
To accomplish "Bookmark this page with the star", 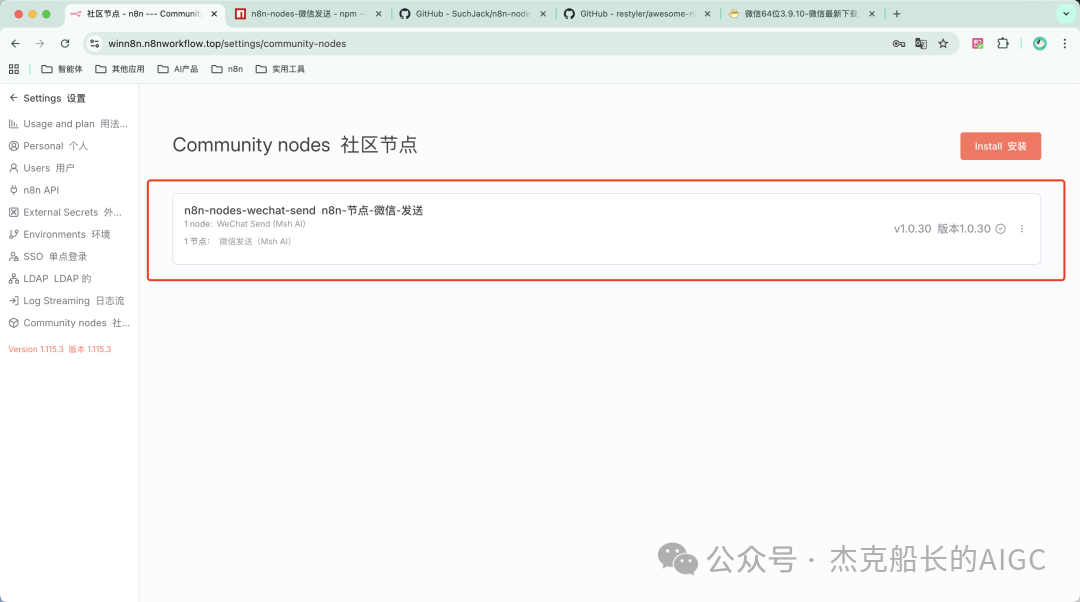I will 943,43.
